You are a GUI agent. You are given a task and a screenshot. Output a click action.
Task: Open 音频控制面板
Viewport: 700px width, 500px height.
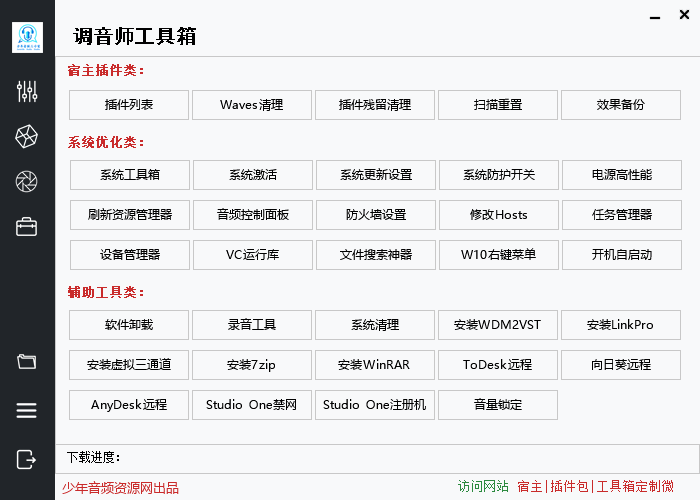[x=253, y=215]
